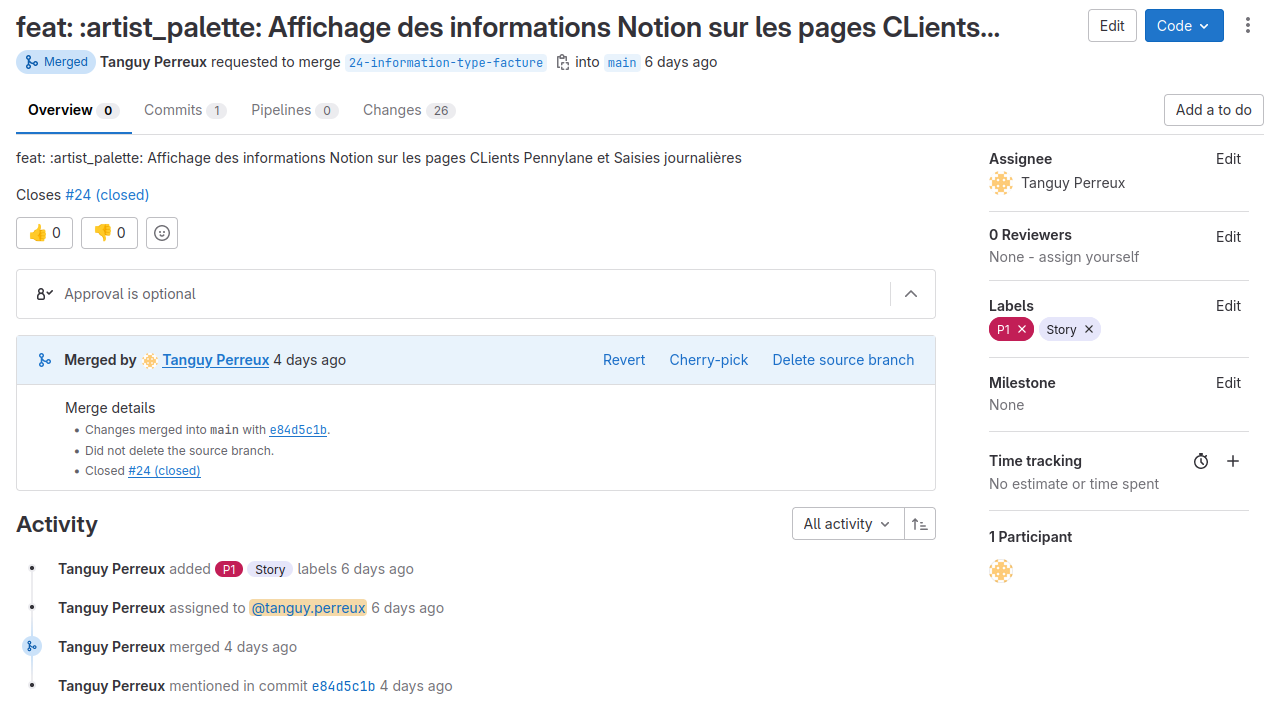Click the Add a to do button
The image size is (1281, 709).
coord(1213,110)
